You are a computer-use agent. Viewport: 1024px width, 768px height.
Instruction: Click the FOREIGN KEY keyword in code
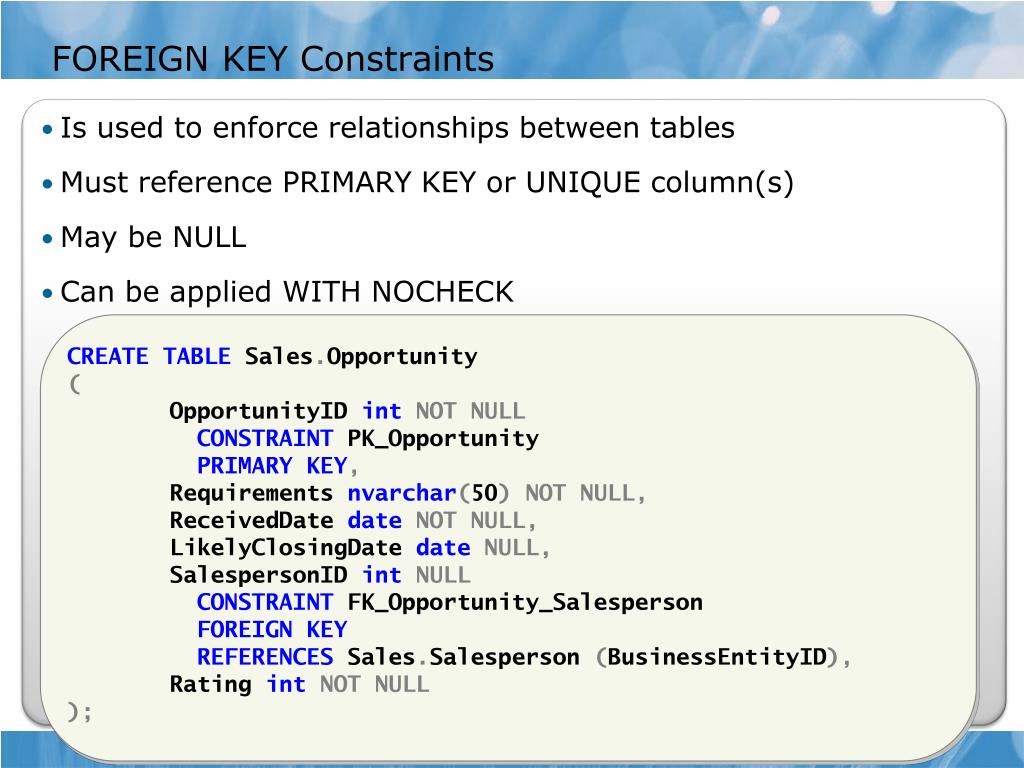click(x=272, y=630)
